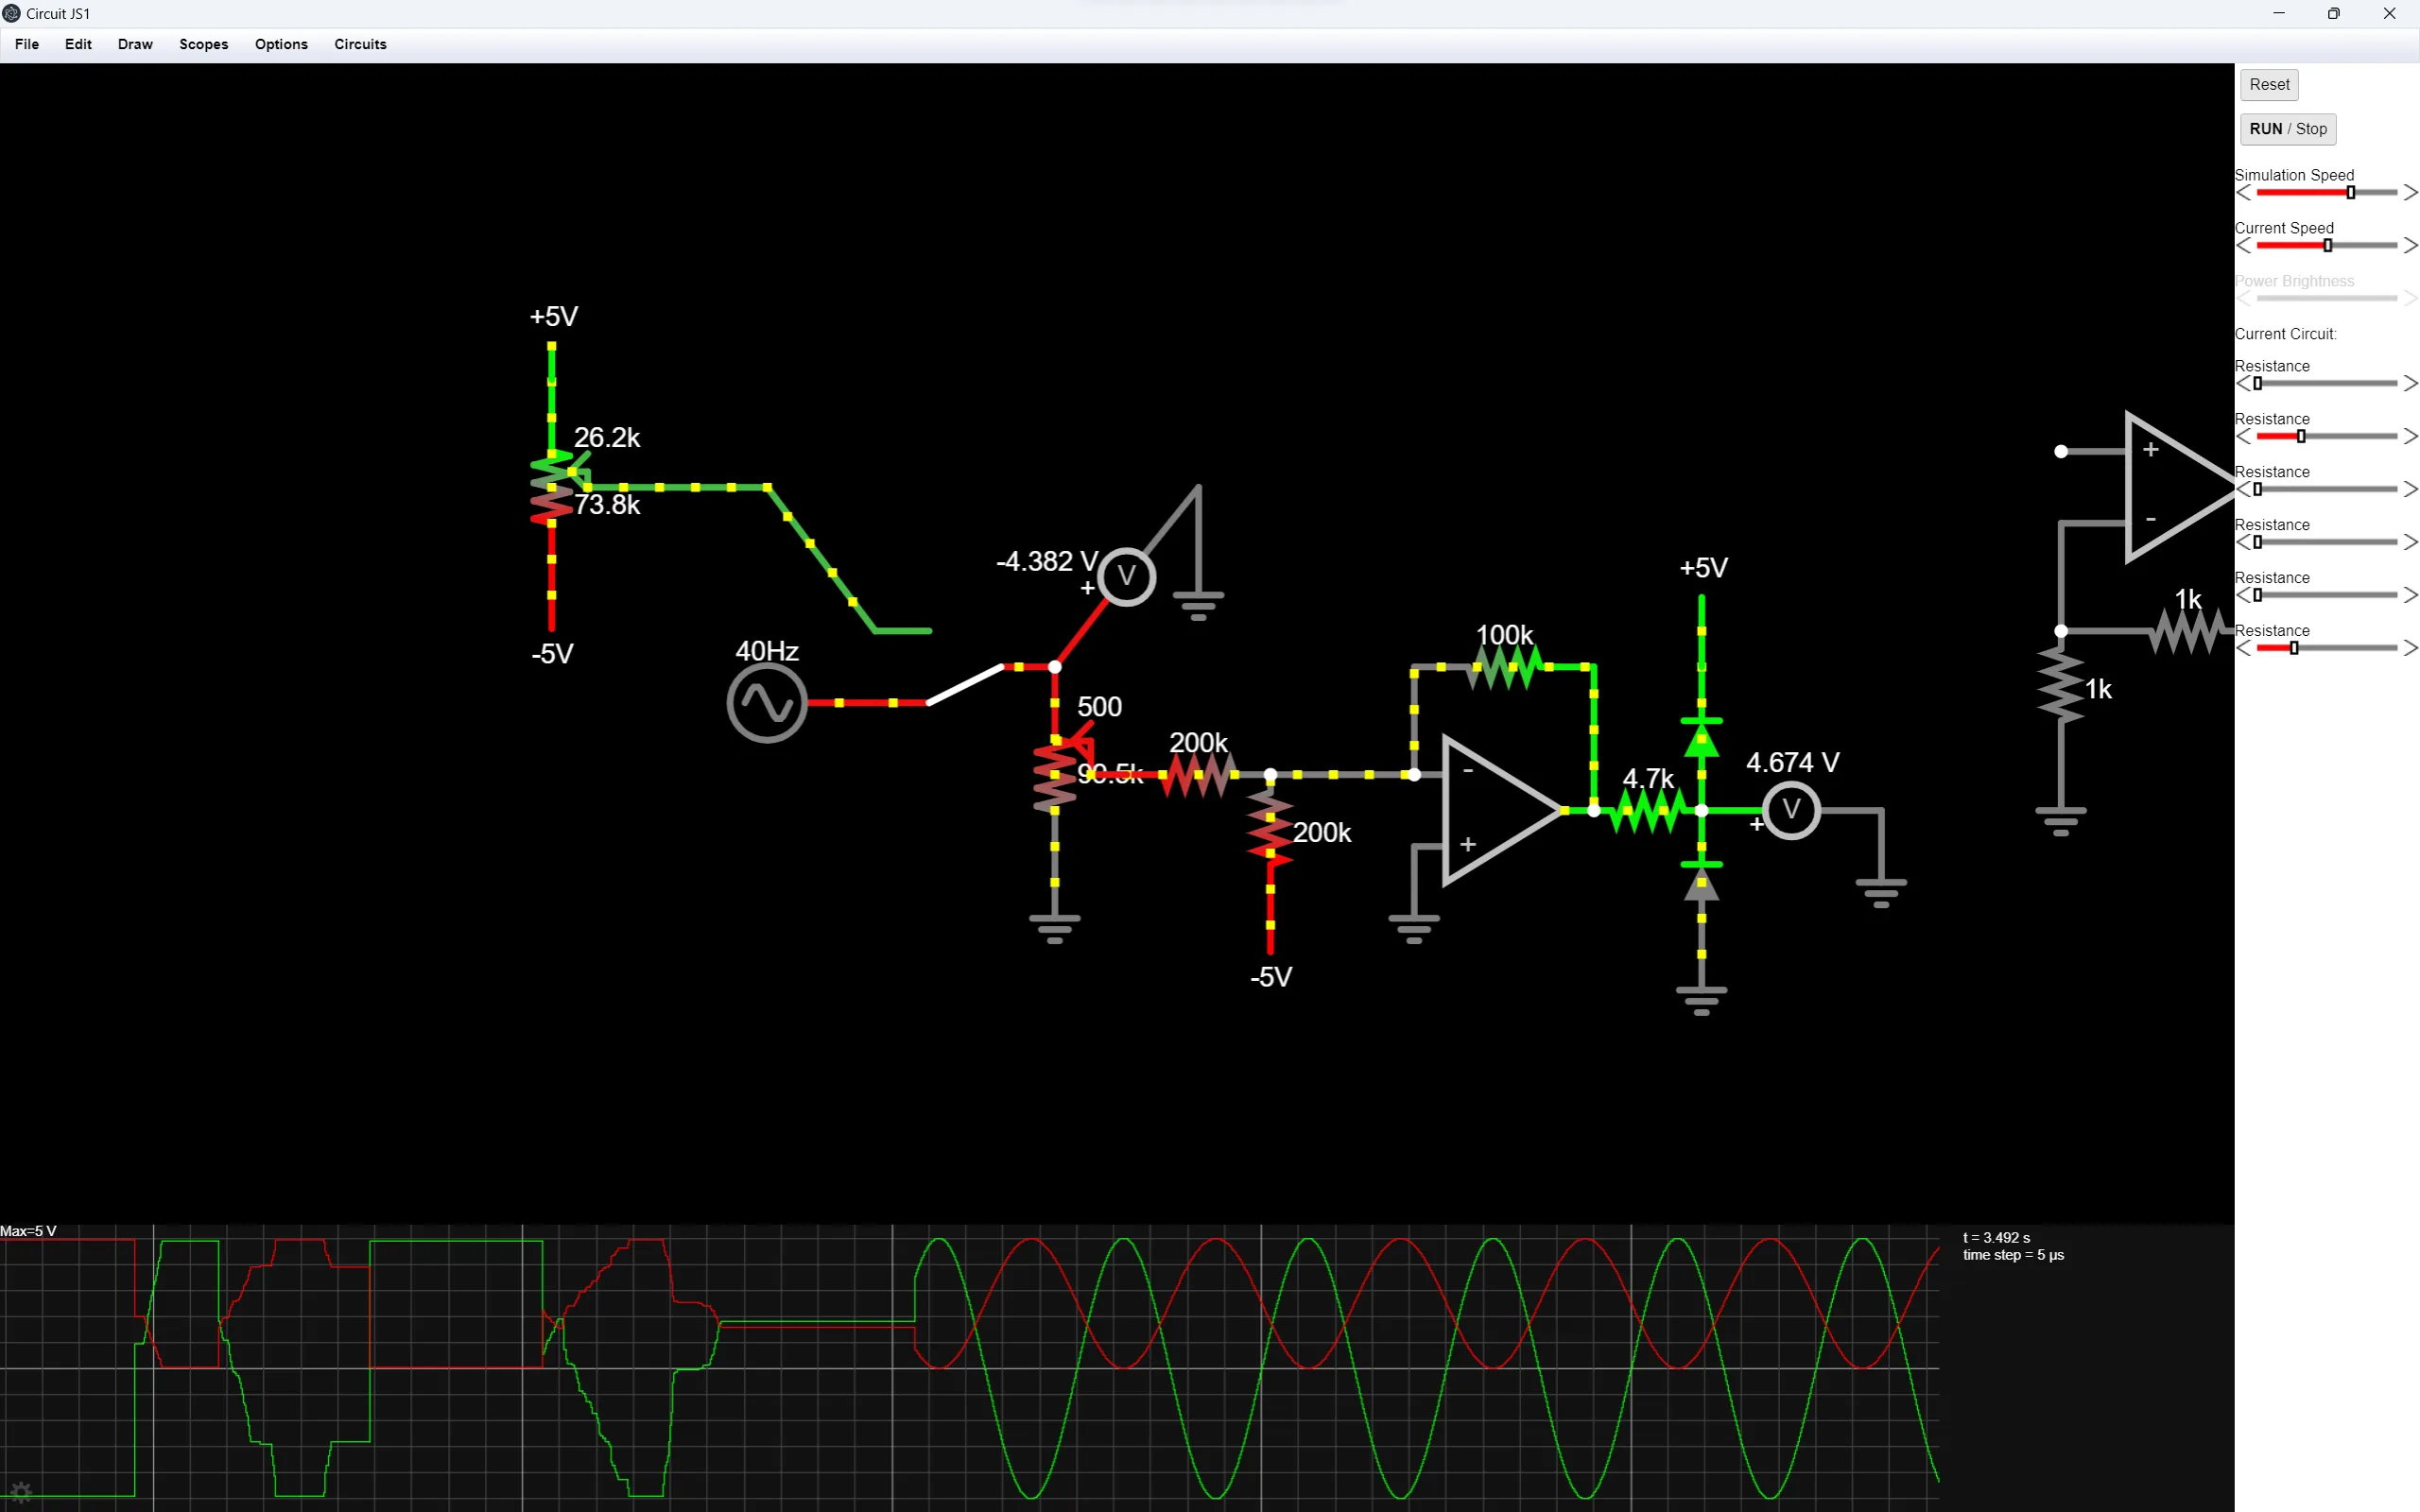Toggle simulation with the RUN / Stop button
This screenshot has height=1512, width=2420.
click(x=2287, y=129)
